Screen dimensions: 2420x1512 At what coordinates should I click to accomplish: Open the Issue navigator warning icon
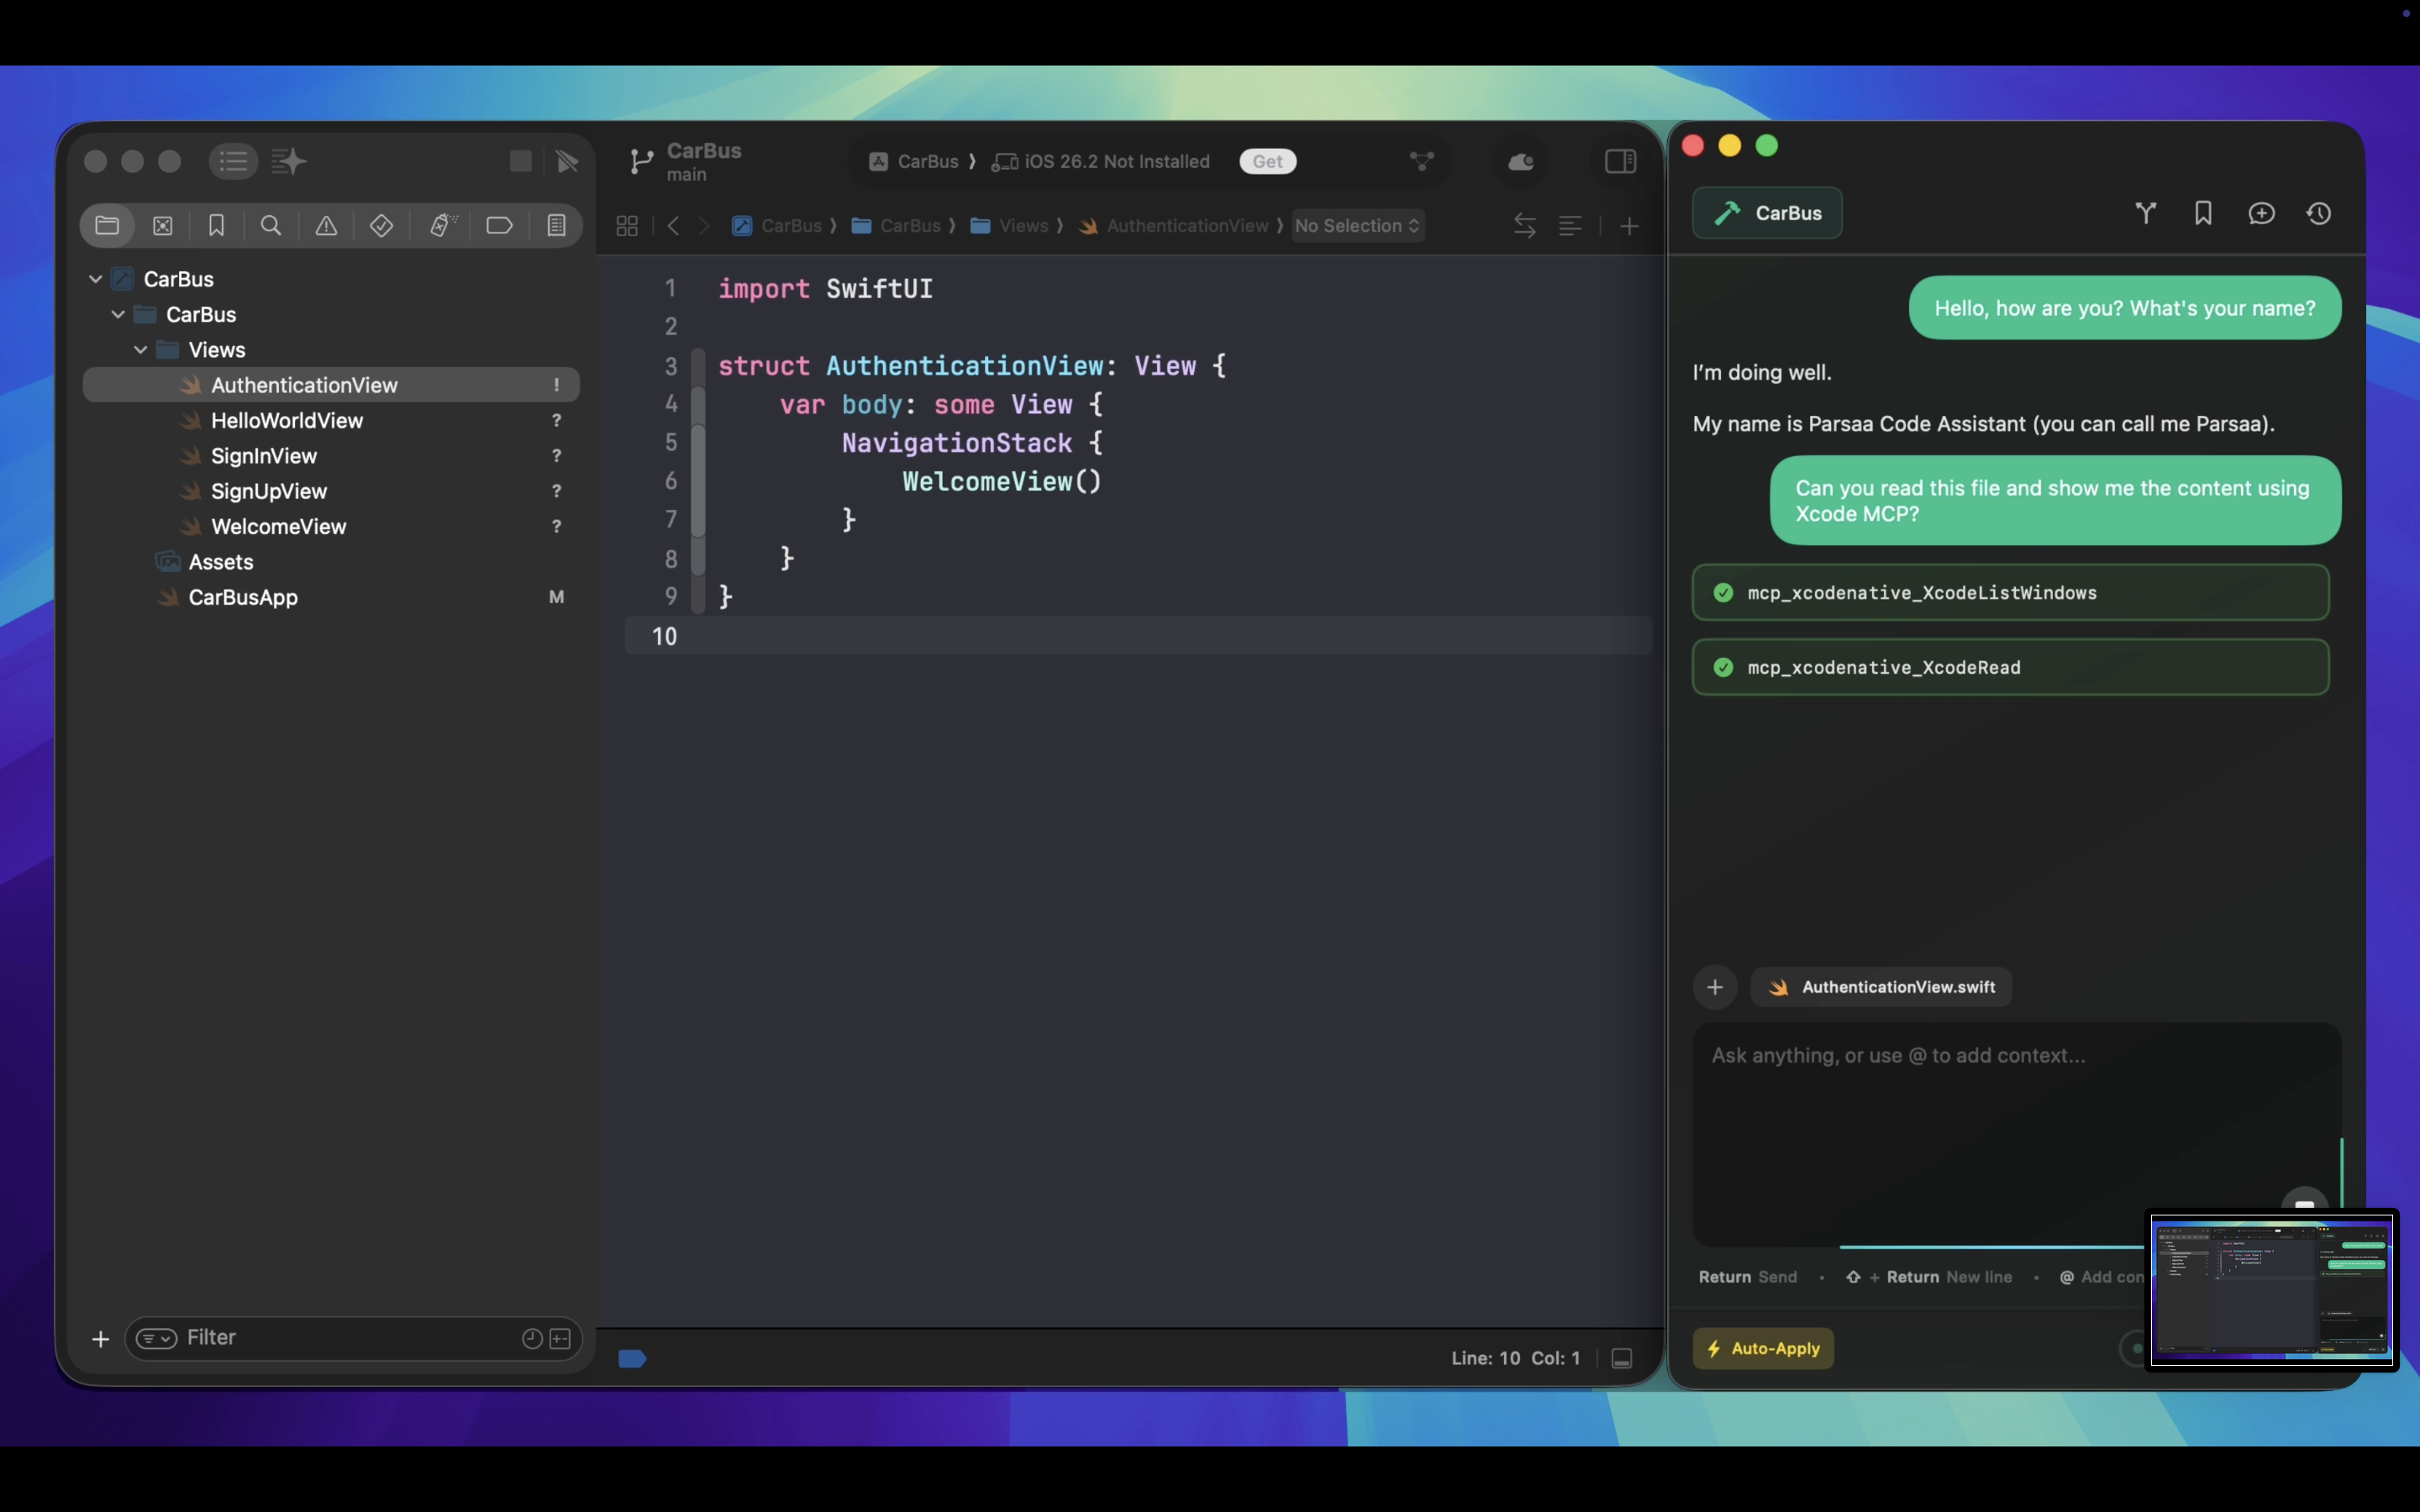326,226
